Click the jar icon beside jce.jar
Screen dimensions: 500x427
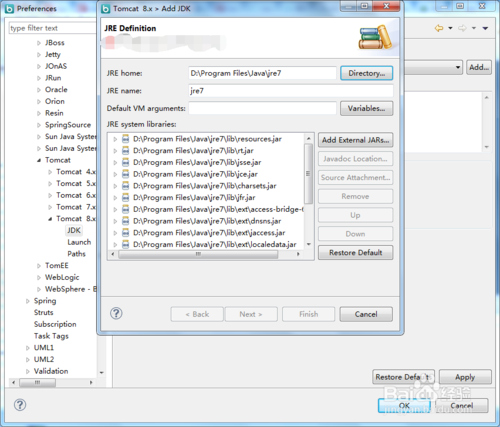click(125, 174)
